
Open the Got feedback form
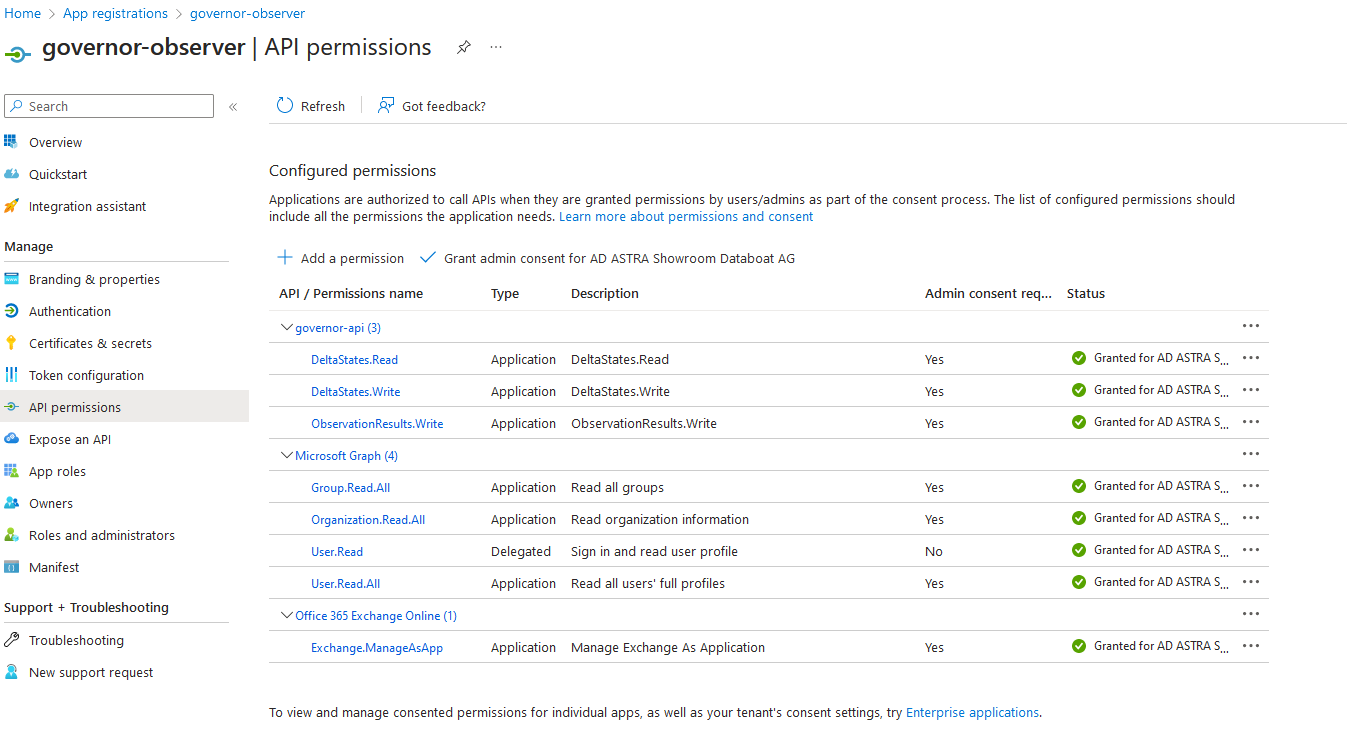(432, 105)
